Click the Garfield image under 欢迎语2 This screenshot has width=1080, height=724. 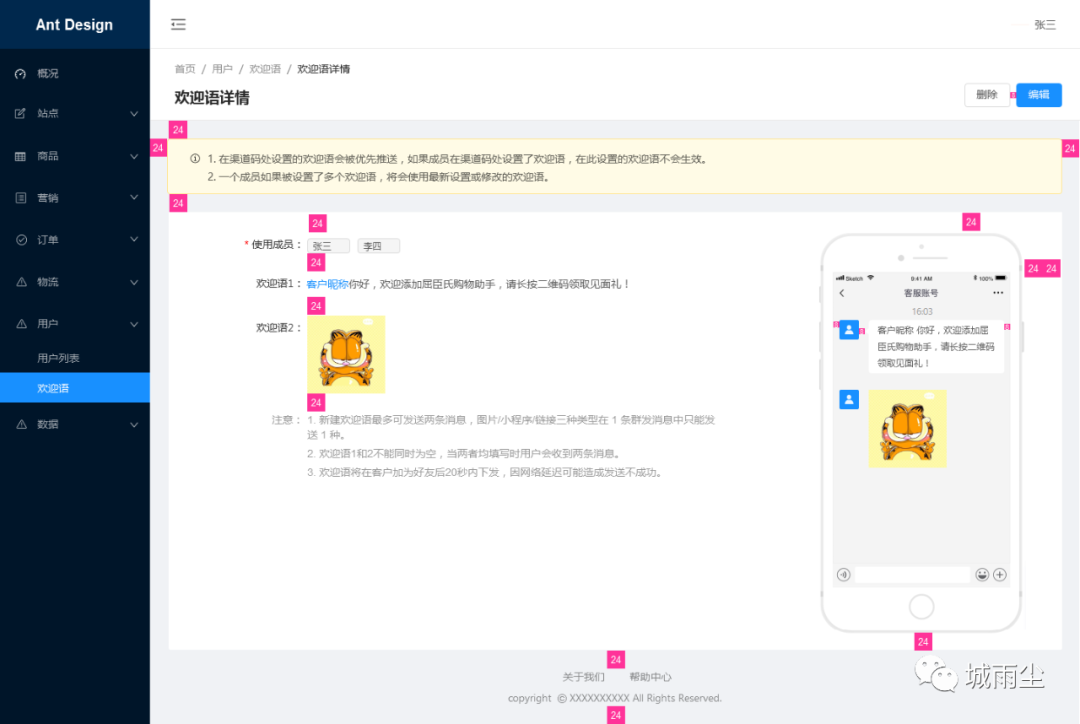click(x=346, y=355)
